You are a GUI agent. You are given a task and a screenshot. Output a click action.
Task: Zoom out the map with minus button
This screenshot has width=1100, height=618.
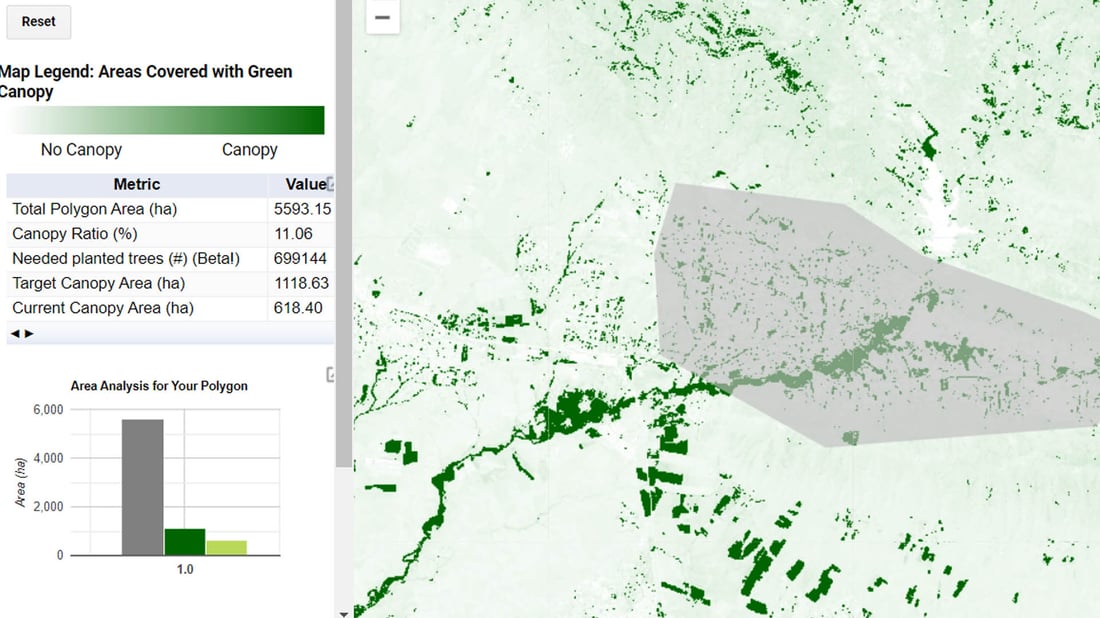tap(382, 17)
